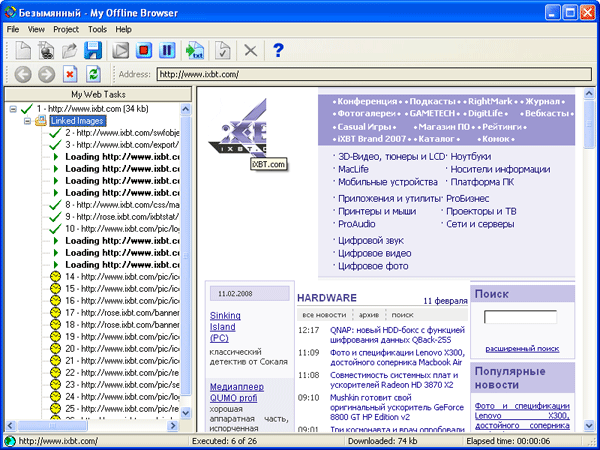Click the checkmark document toolbar icon
Viewport: 600px width, 450px height.
coord(223,50)
